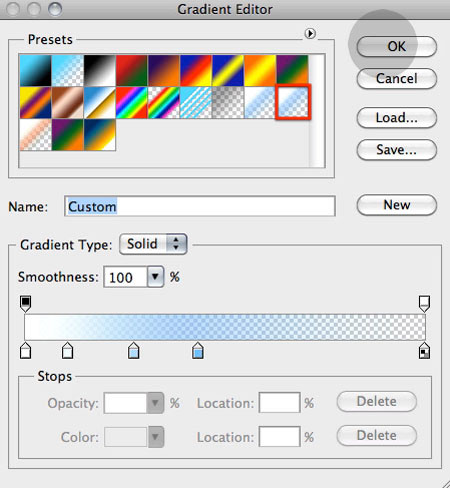The height and width of the screenshot is (488, 450).
Task: Select the leftmost white color stop
Action: pyautogui.click(x=25, y=350)
